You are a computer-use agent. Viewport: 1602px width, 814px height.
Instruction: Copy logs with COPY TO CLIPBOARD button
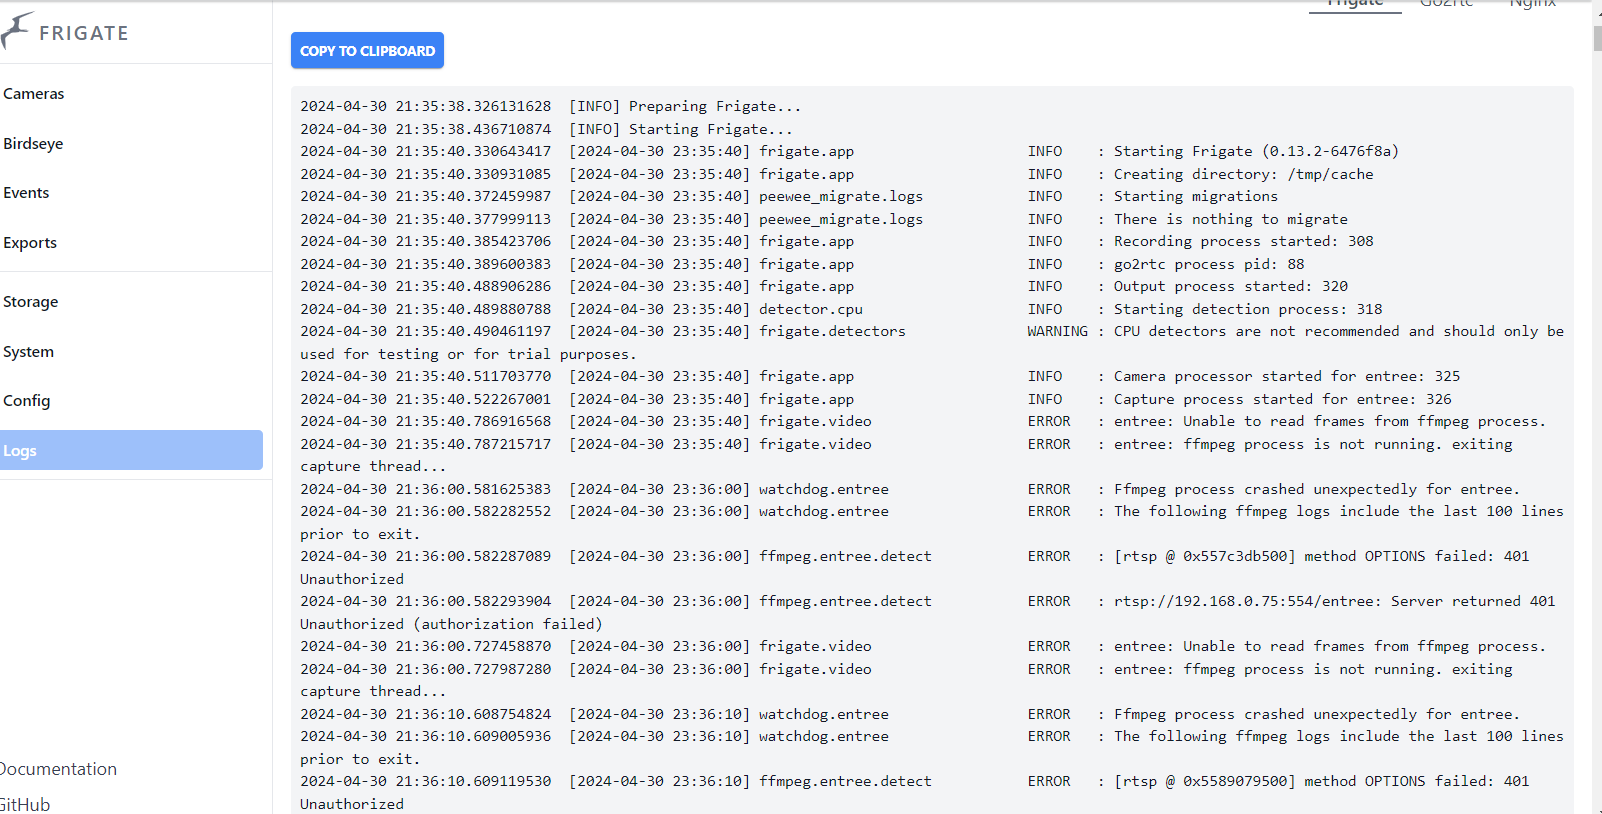pyautogui.click(x=367, y=51)
